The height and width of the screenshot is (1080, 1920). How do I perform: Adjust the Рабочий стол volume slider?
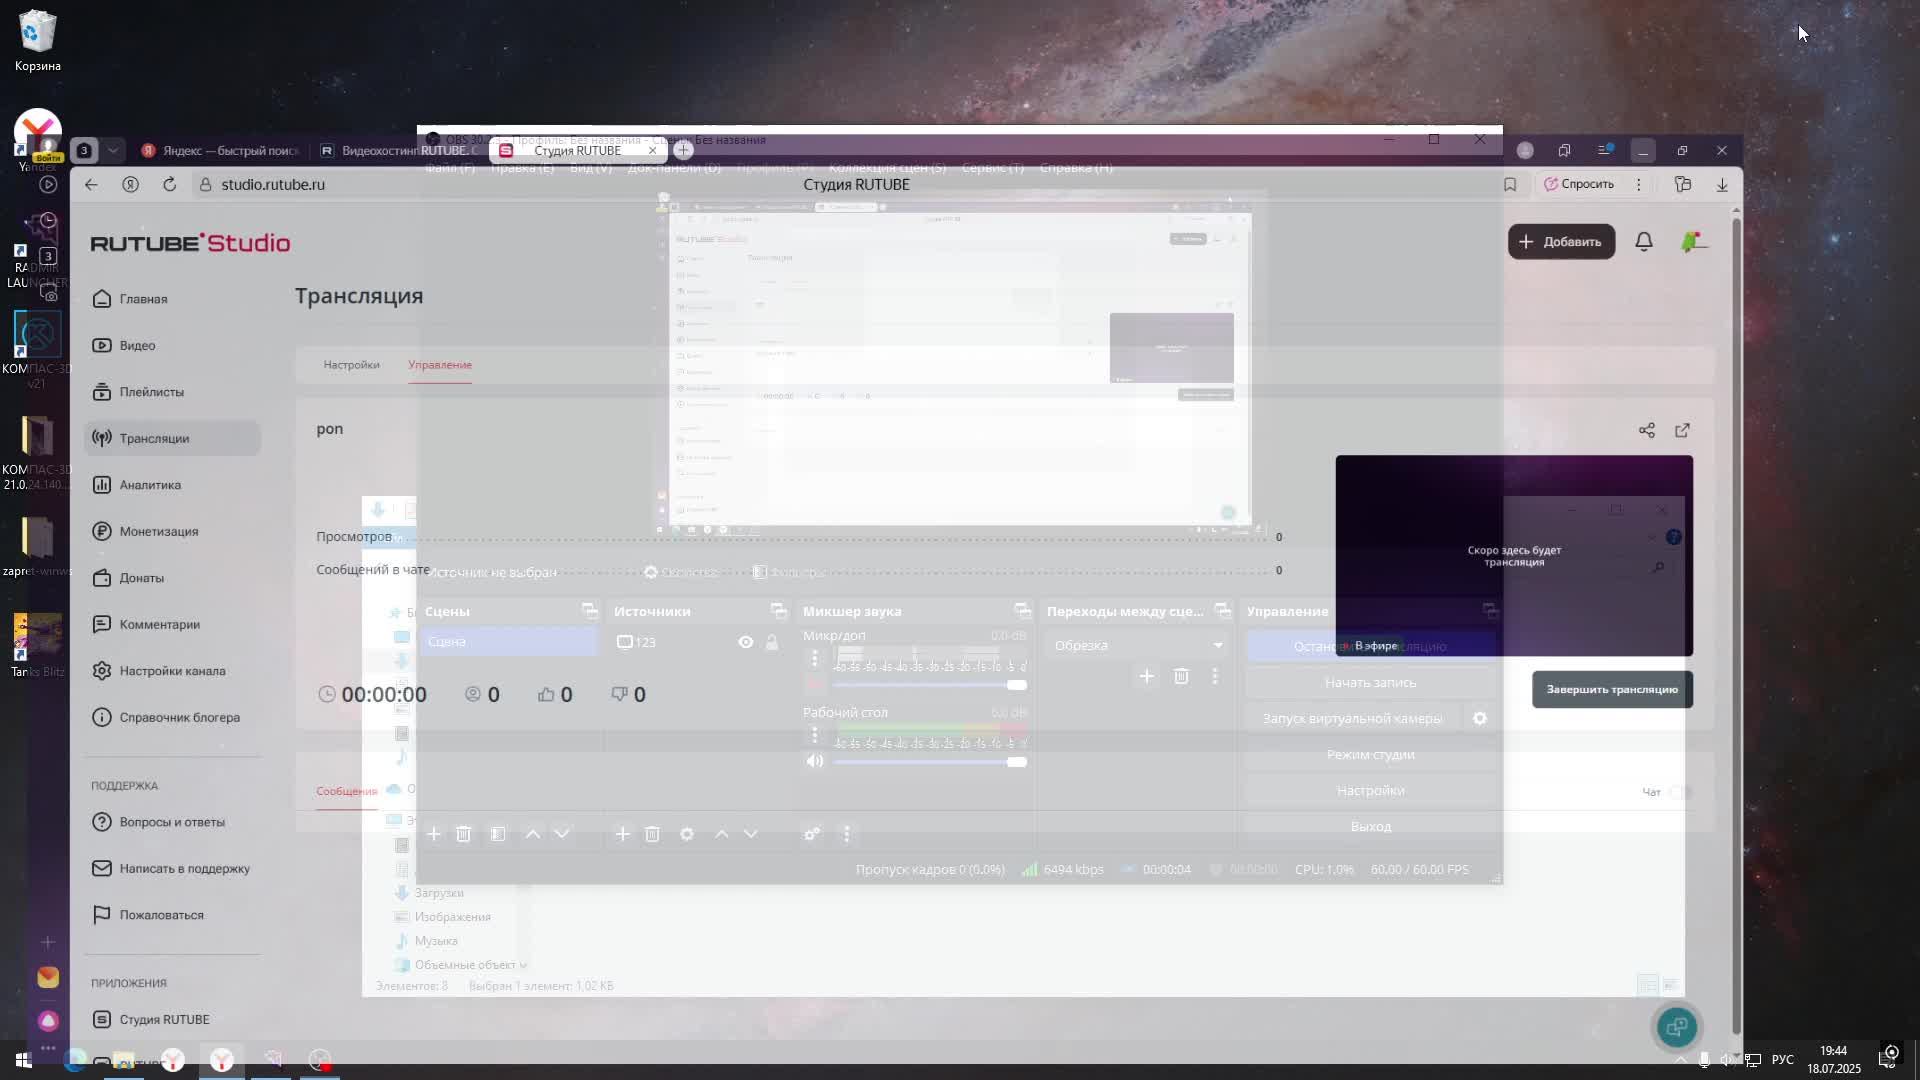pos(1016,762)
